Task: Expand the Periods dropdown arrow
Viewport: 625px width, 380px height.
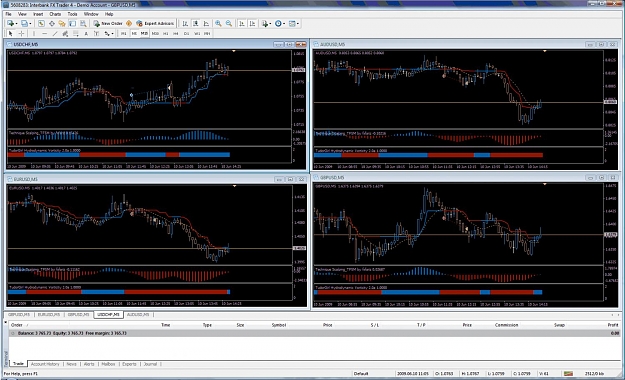Action: click(x=284, y=24)
